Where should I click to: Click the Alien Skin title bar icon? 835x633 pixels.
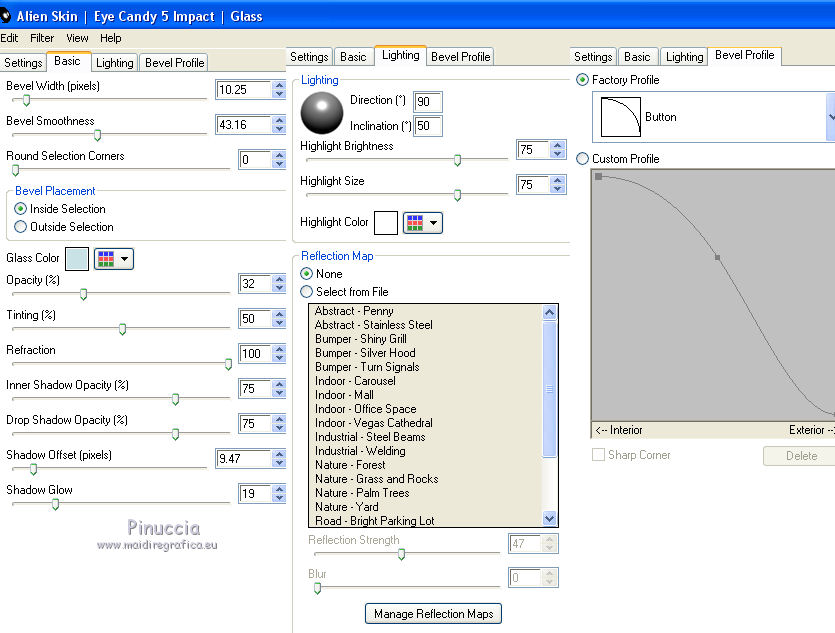point(7,15)
